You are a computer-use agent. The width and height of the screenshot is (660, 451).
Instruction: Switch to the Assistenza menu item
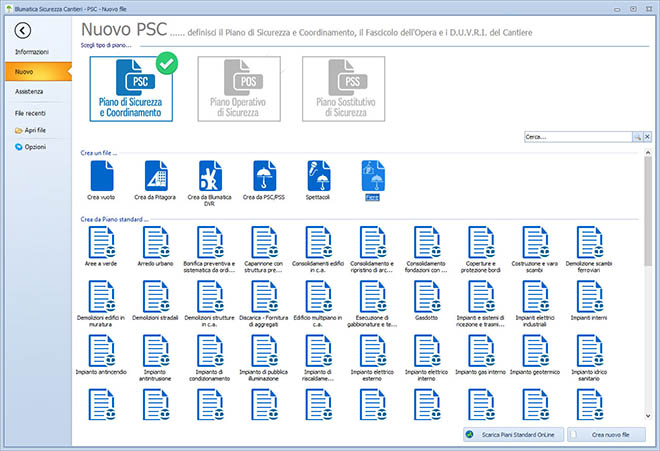(29, 91)
